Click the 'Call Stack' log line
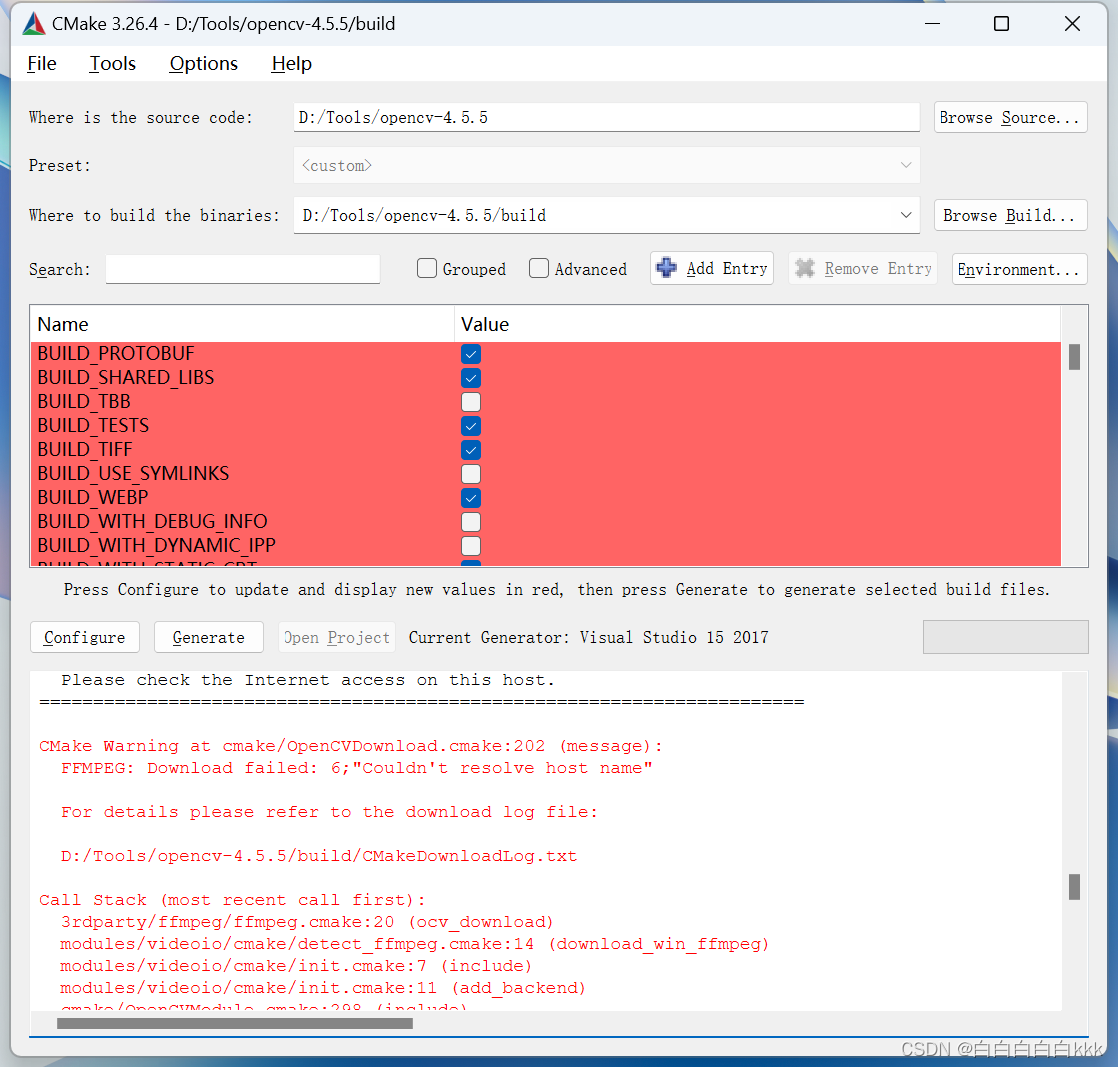 232,900
